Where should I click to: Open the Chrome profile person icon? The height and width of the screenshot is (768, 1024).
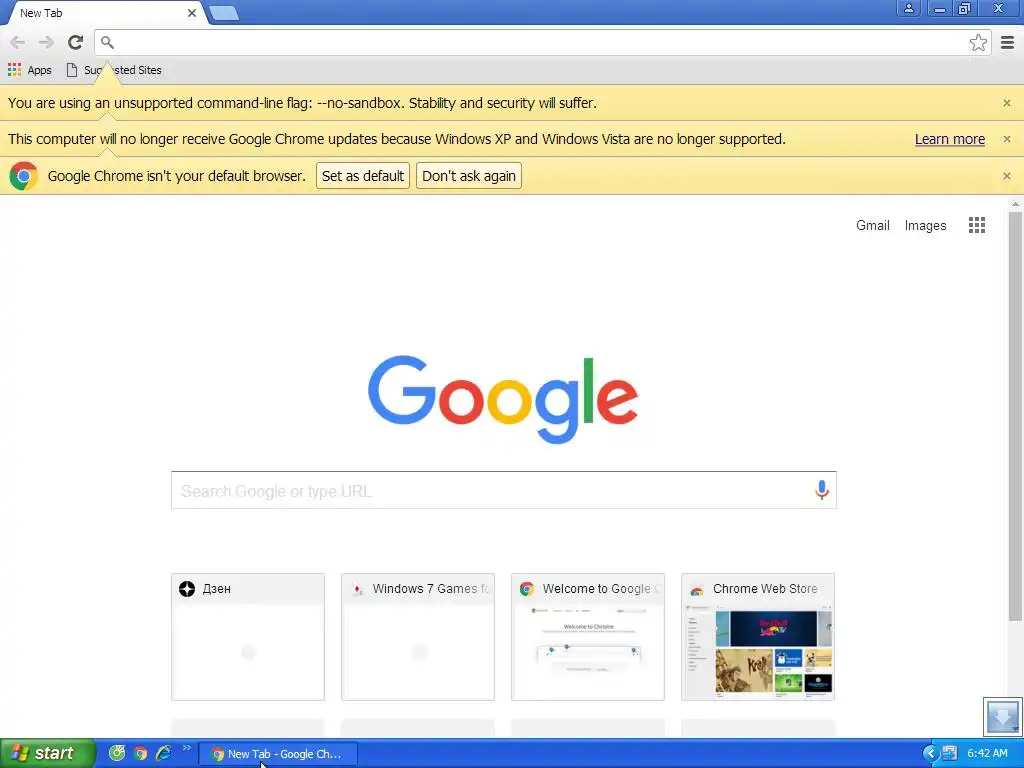point(908,8)
